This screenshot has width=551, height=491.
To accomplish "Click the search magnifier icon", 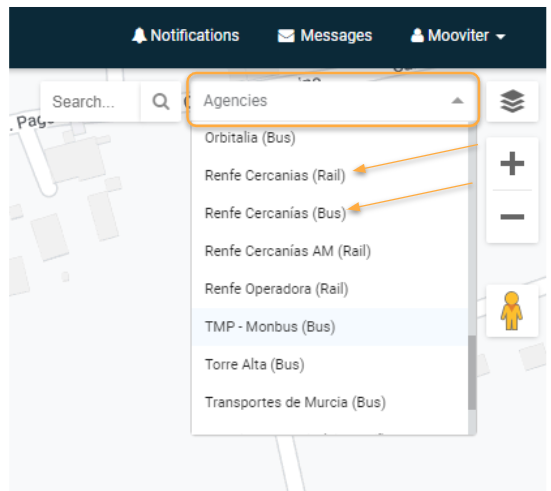I will pyautogui.click(x=161, y=102).
